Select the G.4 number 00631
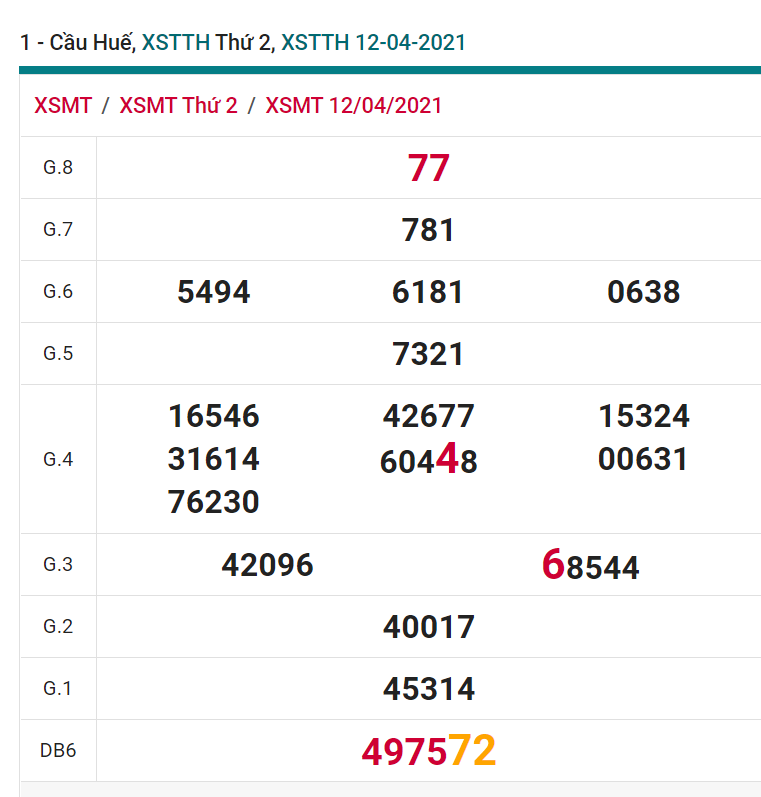Viewport: 761px width, 797px height. click(643, 459)
